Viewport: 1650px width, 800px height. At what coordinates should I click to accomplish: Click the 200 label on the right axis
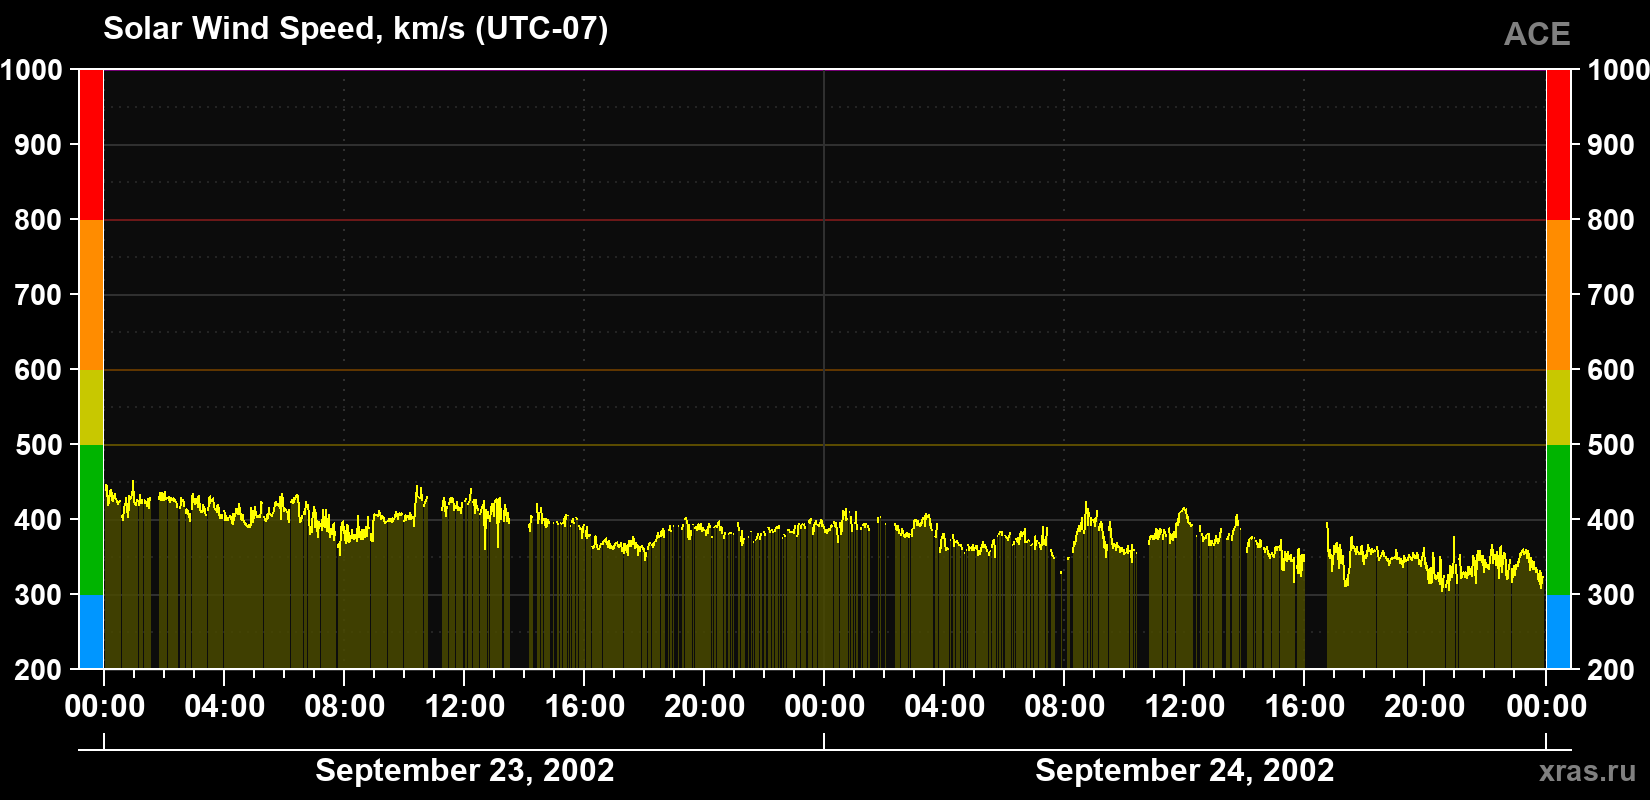pyautogui.click(x=1611, y=670)
